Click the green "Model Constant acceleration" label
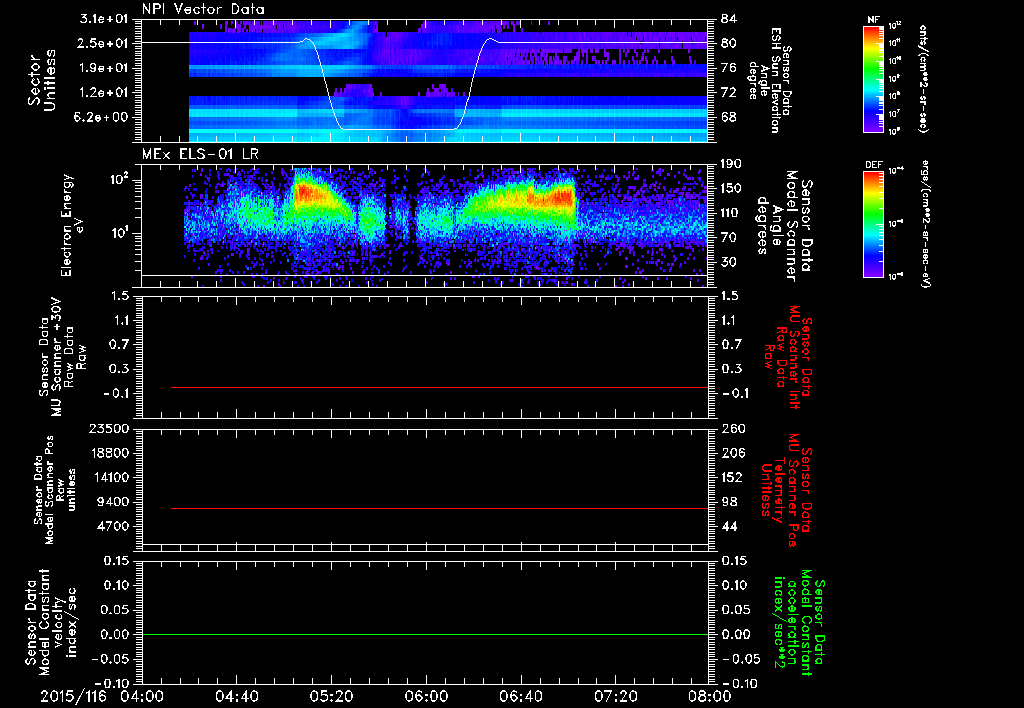Image resolution: width=1024 pixels, height=708 pixels. click(799, 622)
